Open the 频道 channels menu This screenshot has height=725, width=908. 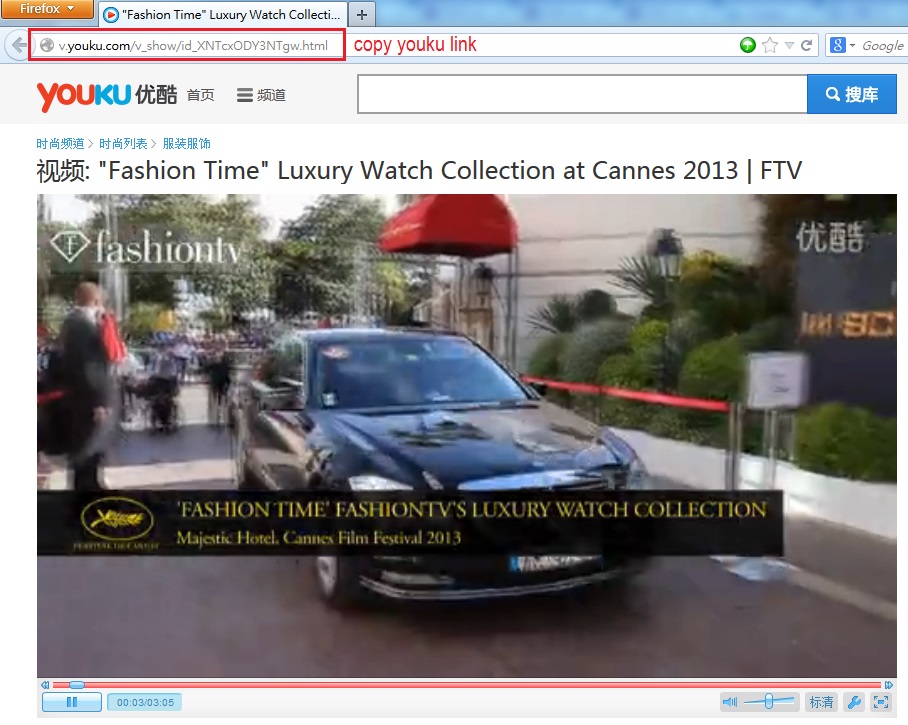(261, 95)
